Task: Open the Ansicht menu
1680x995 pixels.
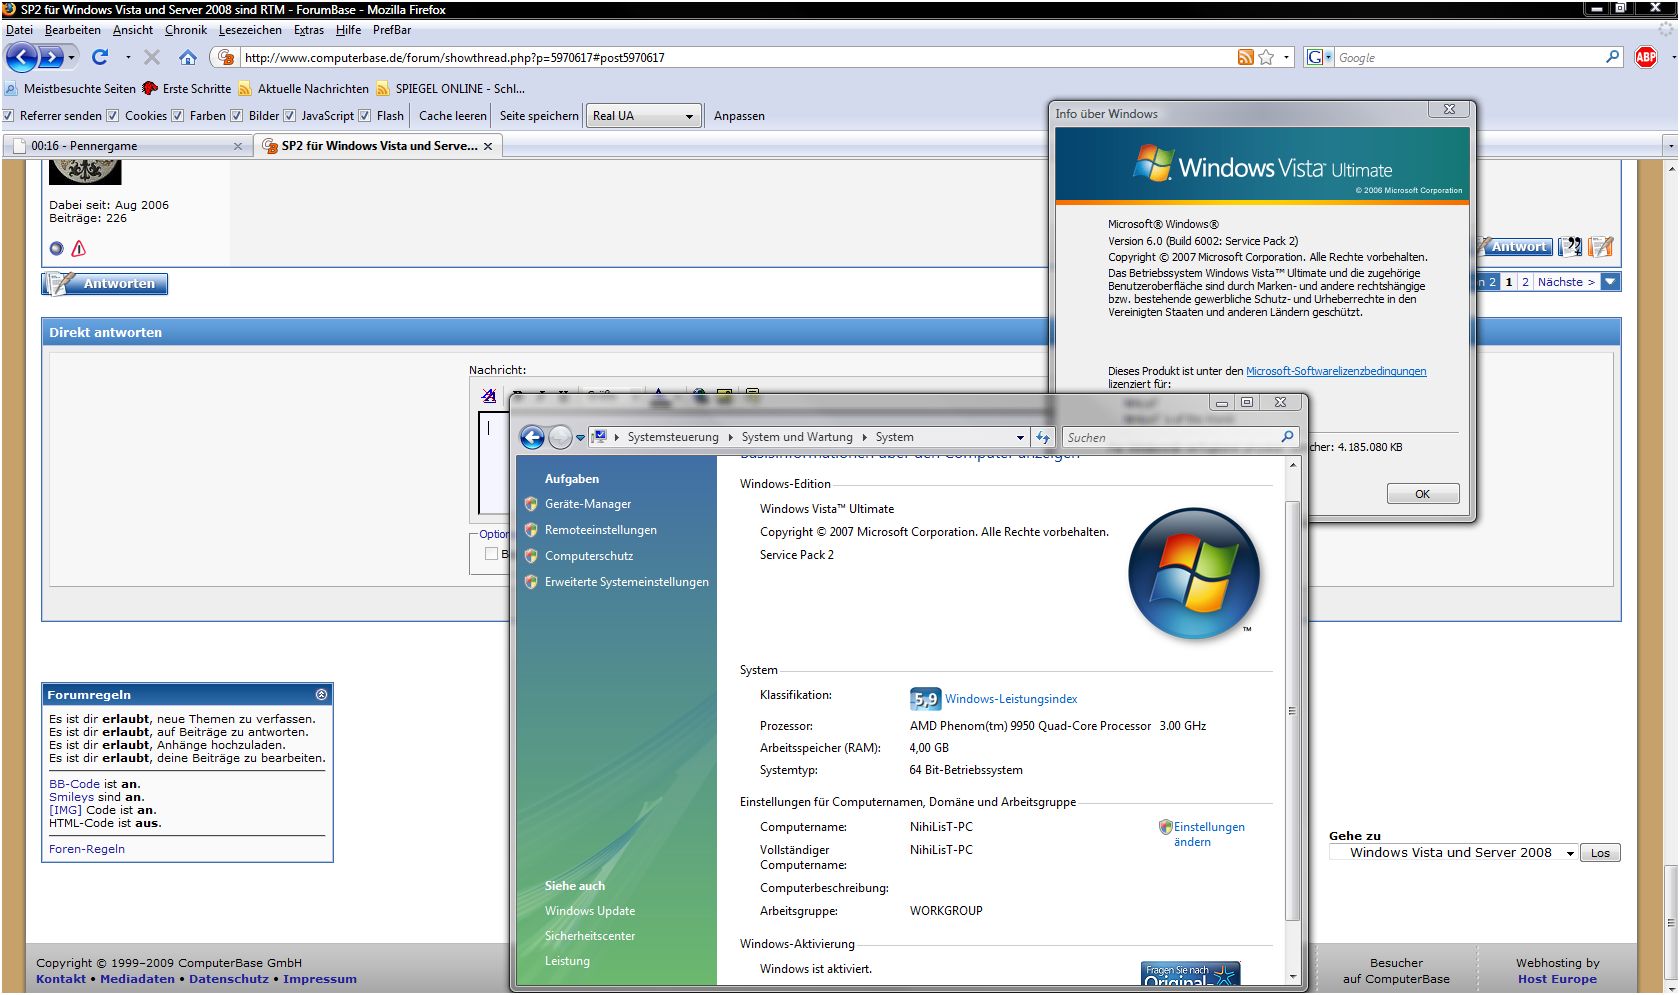Action: pyautogui.click(x=133, y=30)
